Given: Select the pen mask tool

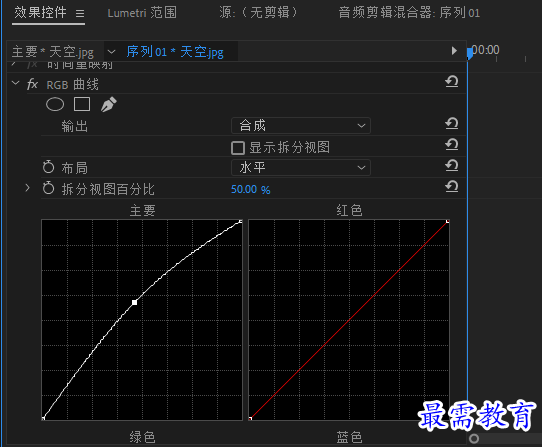Looking at the screenshot, I should [x=109, y=104].
